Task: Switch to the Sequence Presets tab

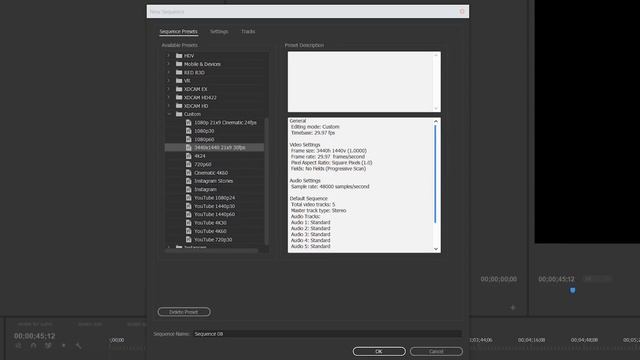Action: click(178, 31)
